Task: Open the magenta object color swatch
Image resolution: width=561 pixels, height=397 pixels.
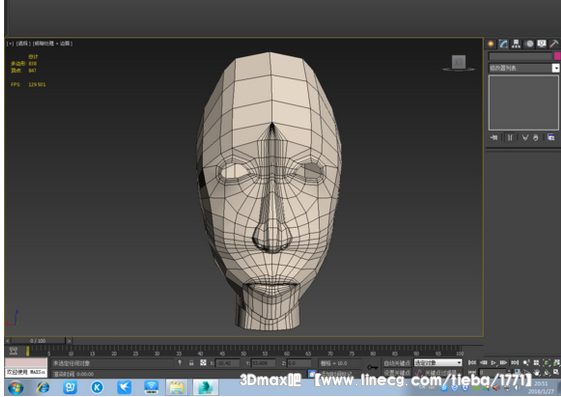Action: (x=557, y=56)
